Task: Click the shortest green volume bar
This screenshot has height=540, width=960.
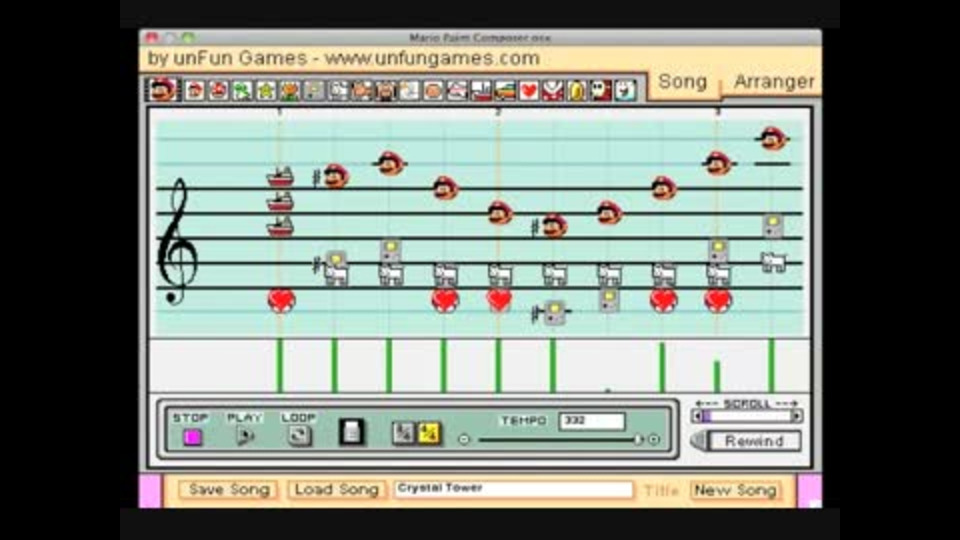Action: (x=717, y=377)
